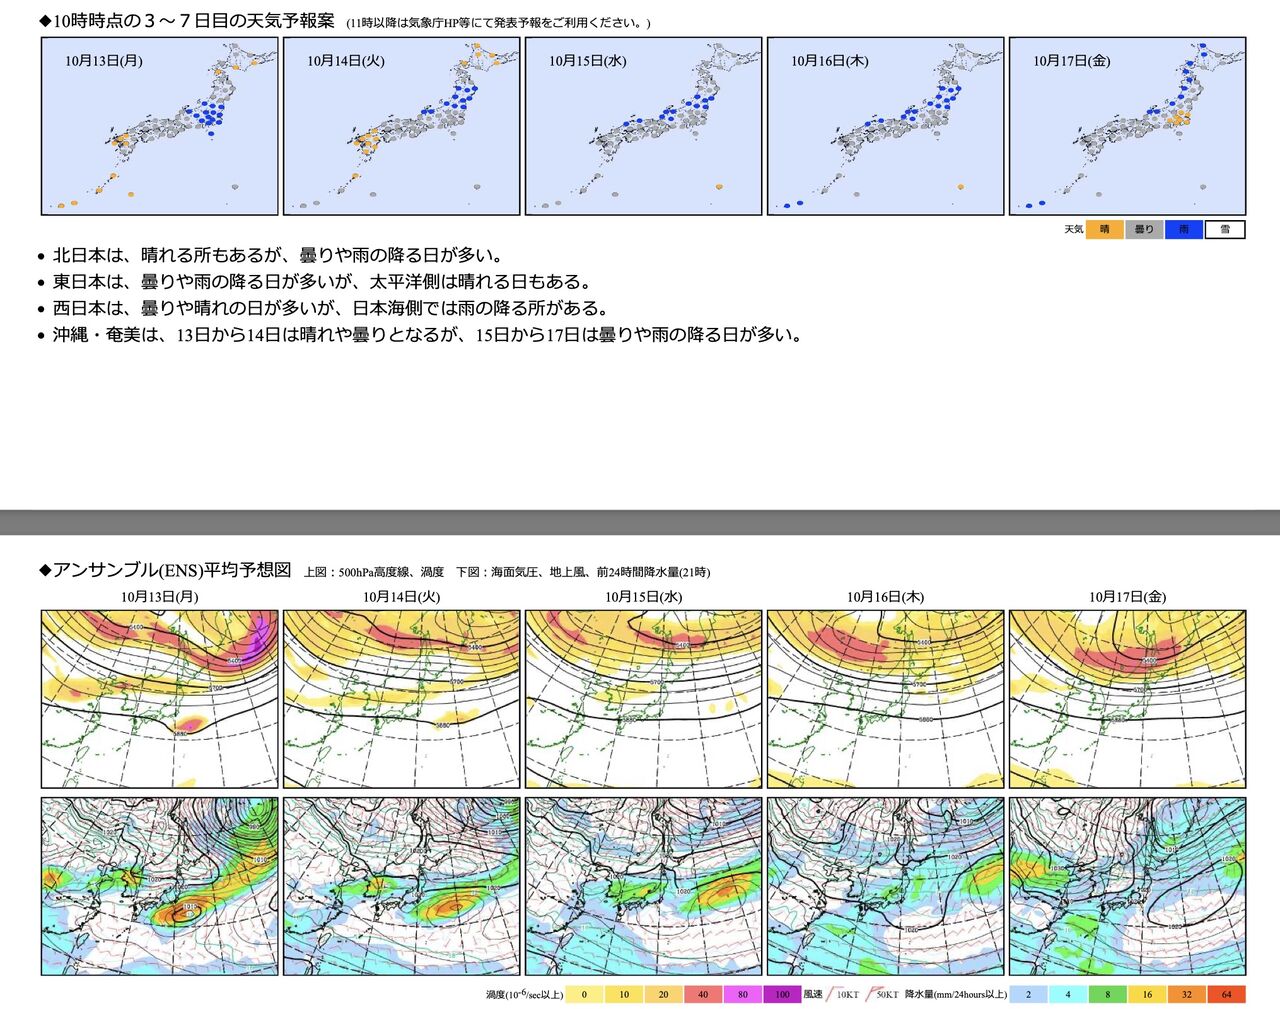The image size is (1280, 1009).
Task: View the surface pressure and precipitation chart for 10月14日(火)
Action: 401,886
